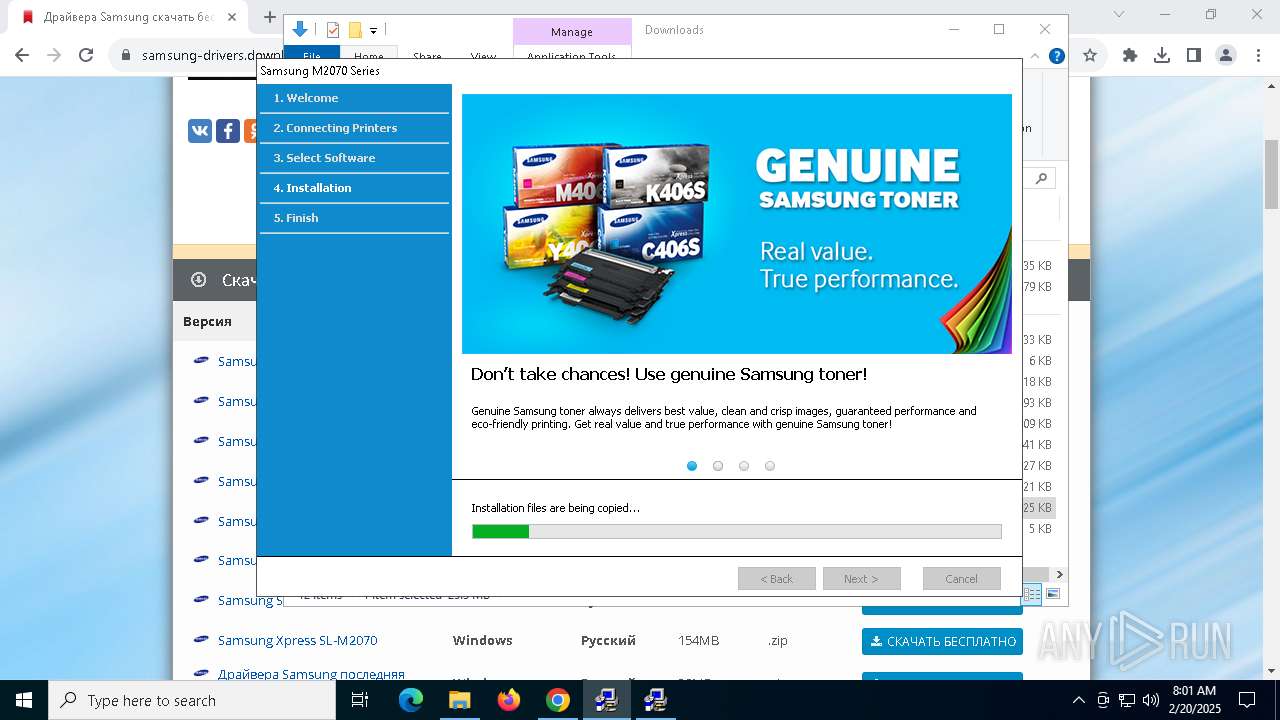The height and width of the screenshot is (720, 1280).
Task: Share page on VK icon
Action: coord(200,131)
